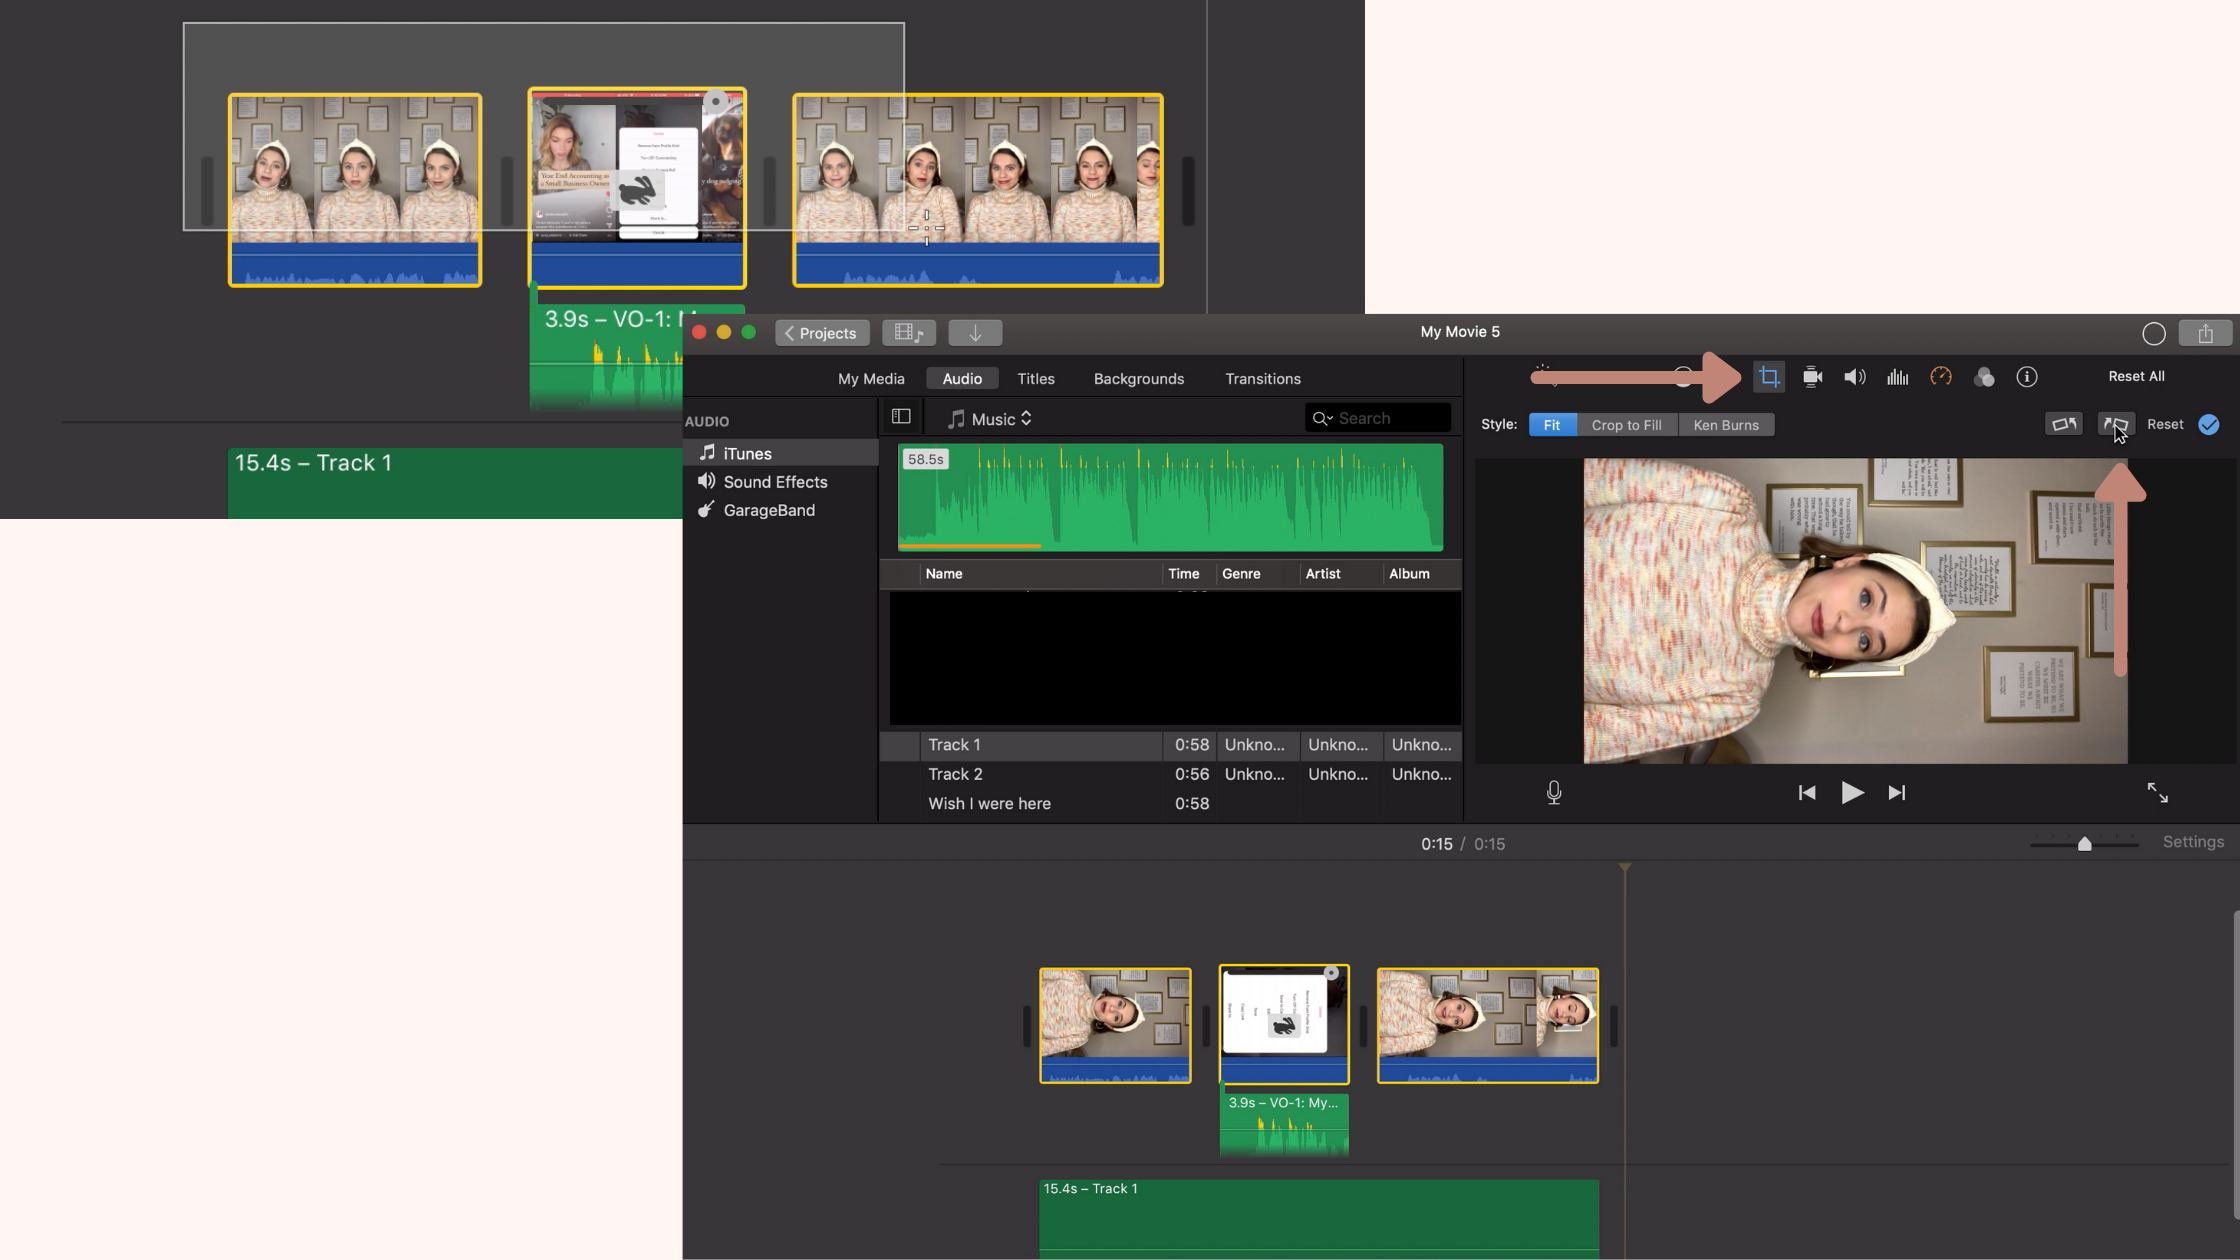Rotate the clip counterclockwise
This screenshot has height=1260, width=2240.
(x=2064, y=424)
